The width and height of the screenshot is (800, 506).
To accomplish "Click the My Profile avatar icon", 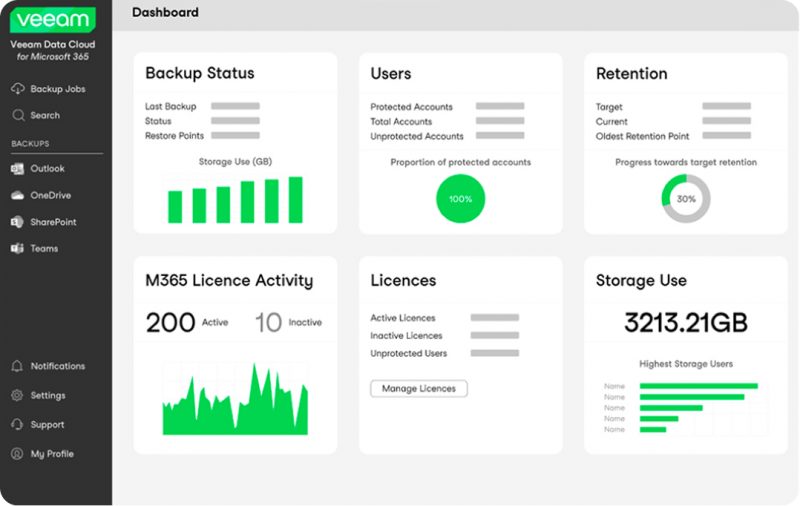I will click(17, 453).
